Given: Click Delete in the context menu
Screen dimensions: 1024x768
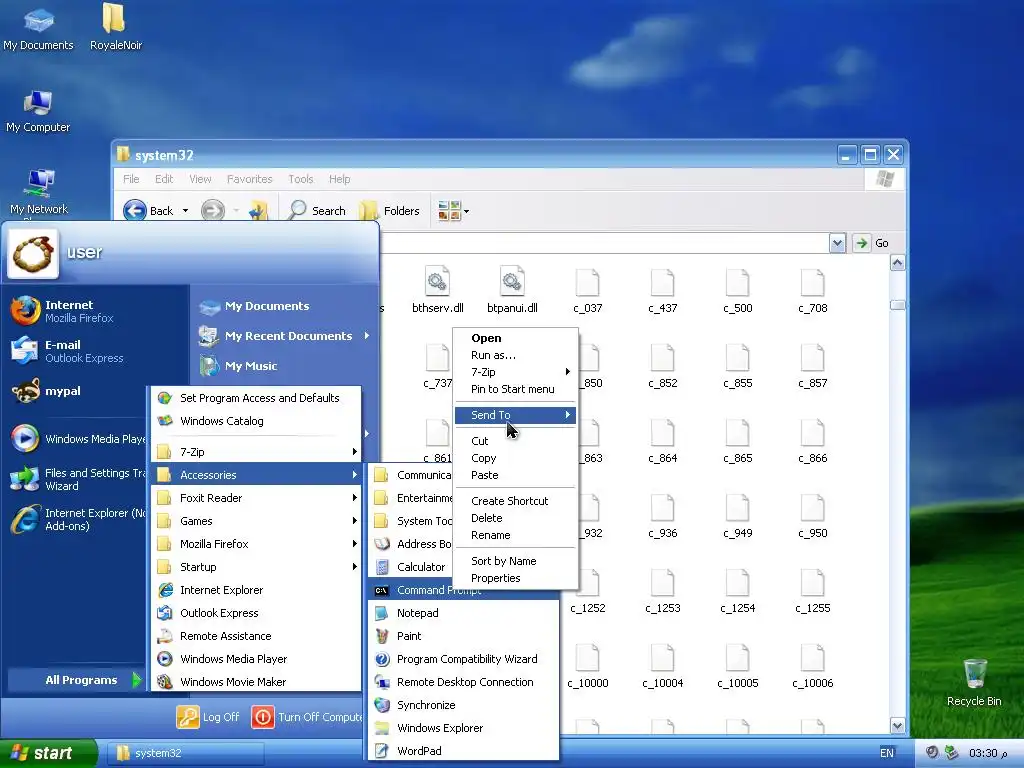Looking at the screenshot, I should [515, 518].
